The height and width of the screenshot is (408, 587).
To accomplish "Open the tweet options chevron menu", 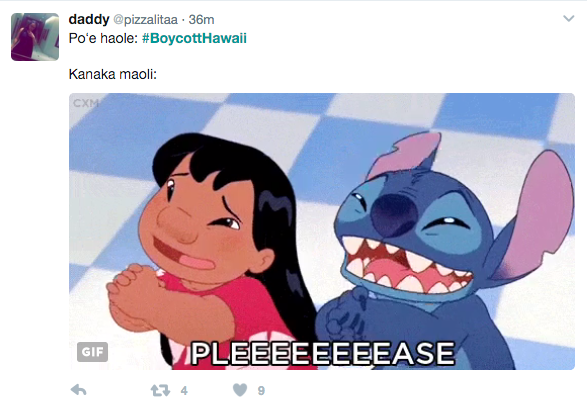I will pyautogui.click(x=569, y=18).
